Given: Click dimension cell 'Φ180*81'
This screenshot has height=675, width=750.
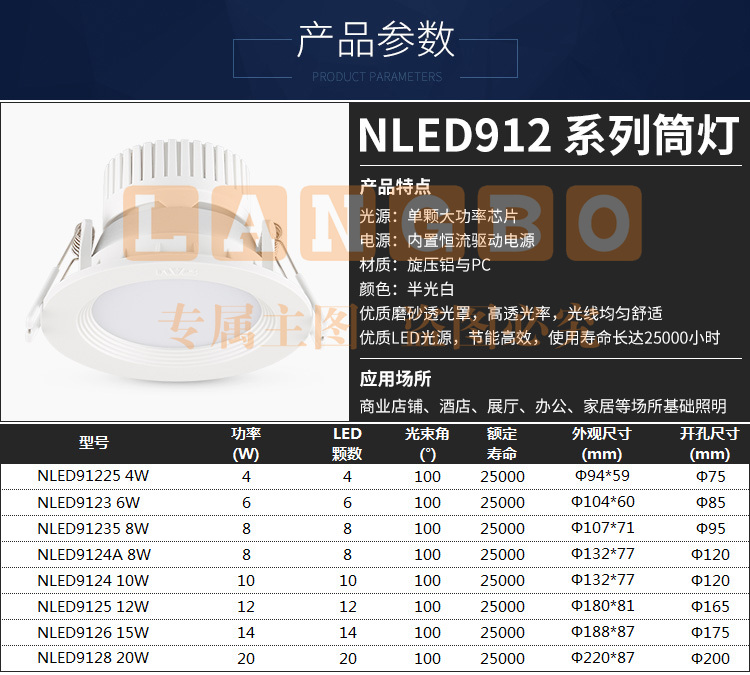Looking at the screenshot, I should [x=603, y=605].
